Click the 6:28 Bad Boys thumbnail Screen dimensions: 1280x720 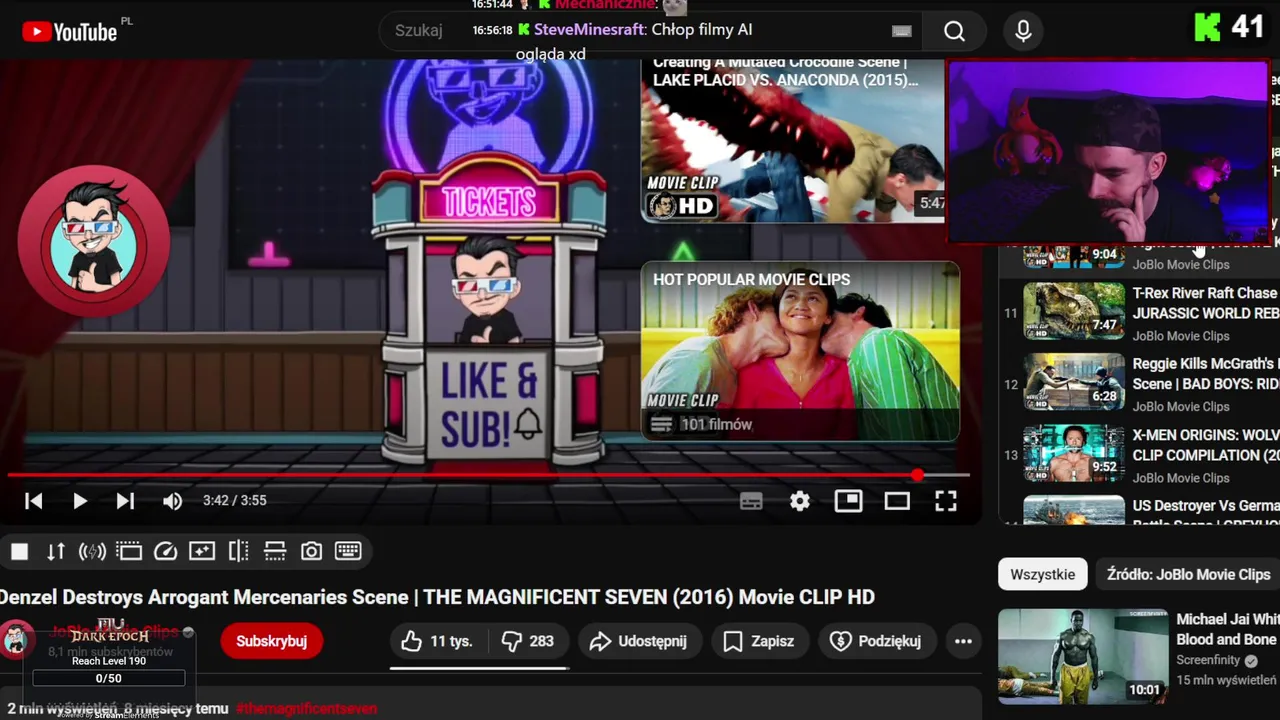1074,382
